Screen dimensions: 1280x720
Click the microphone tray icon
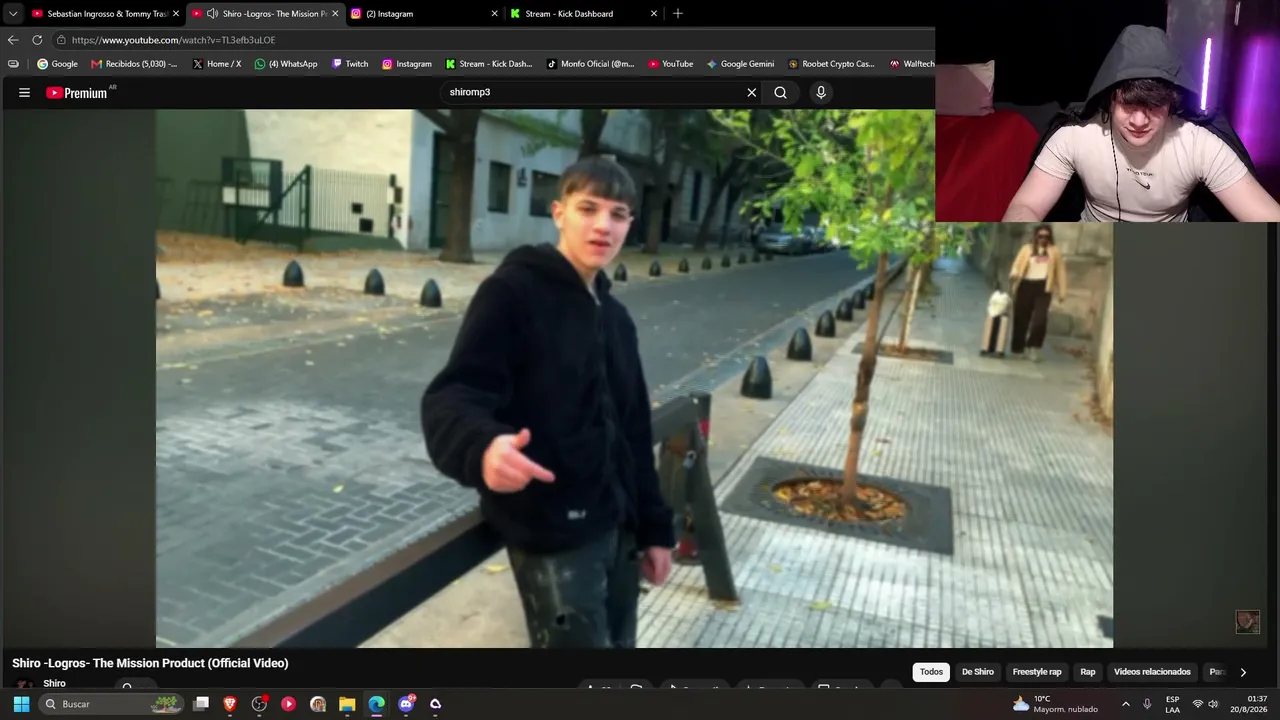click(1147, 704)
